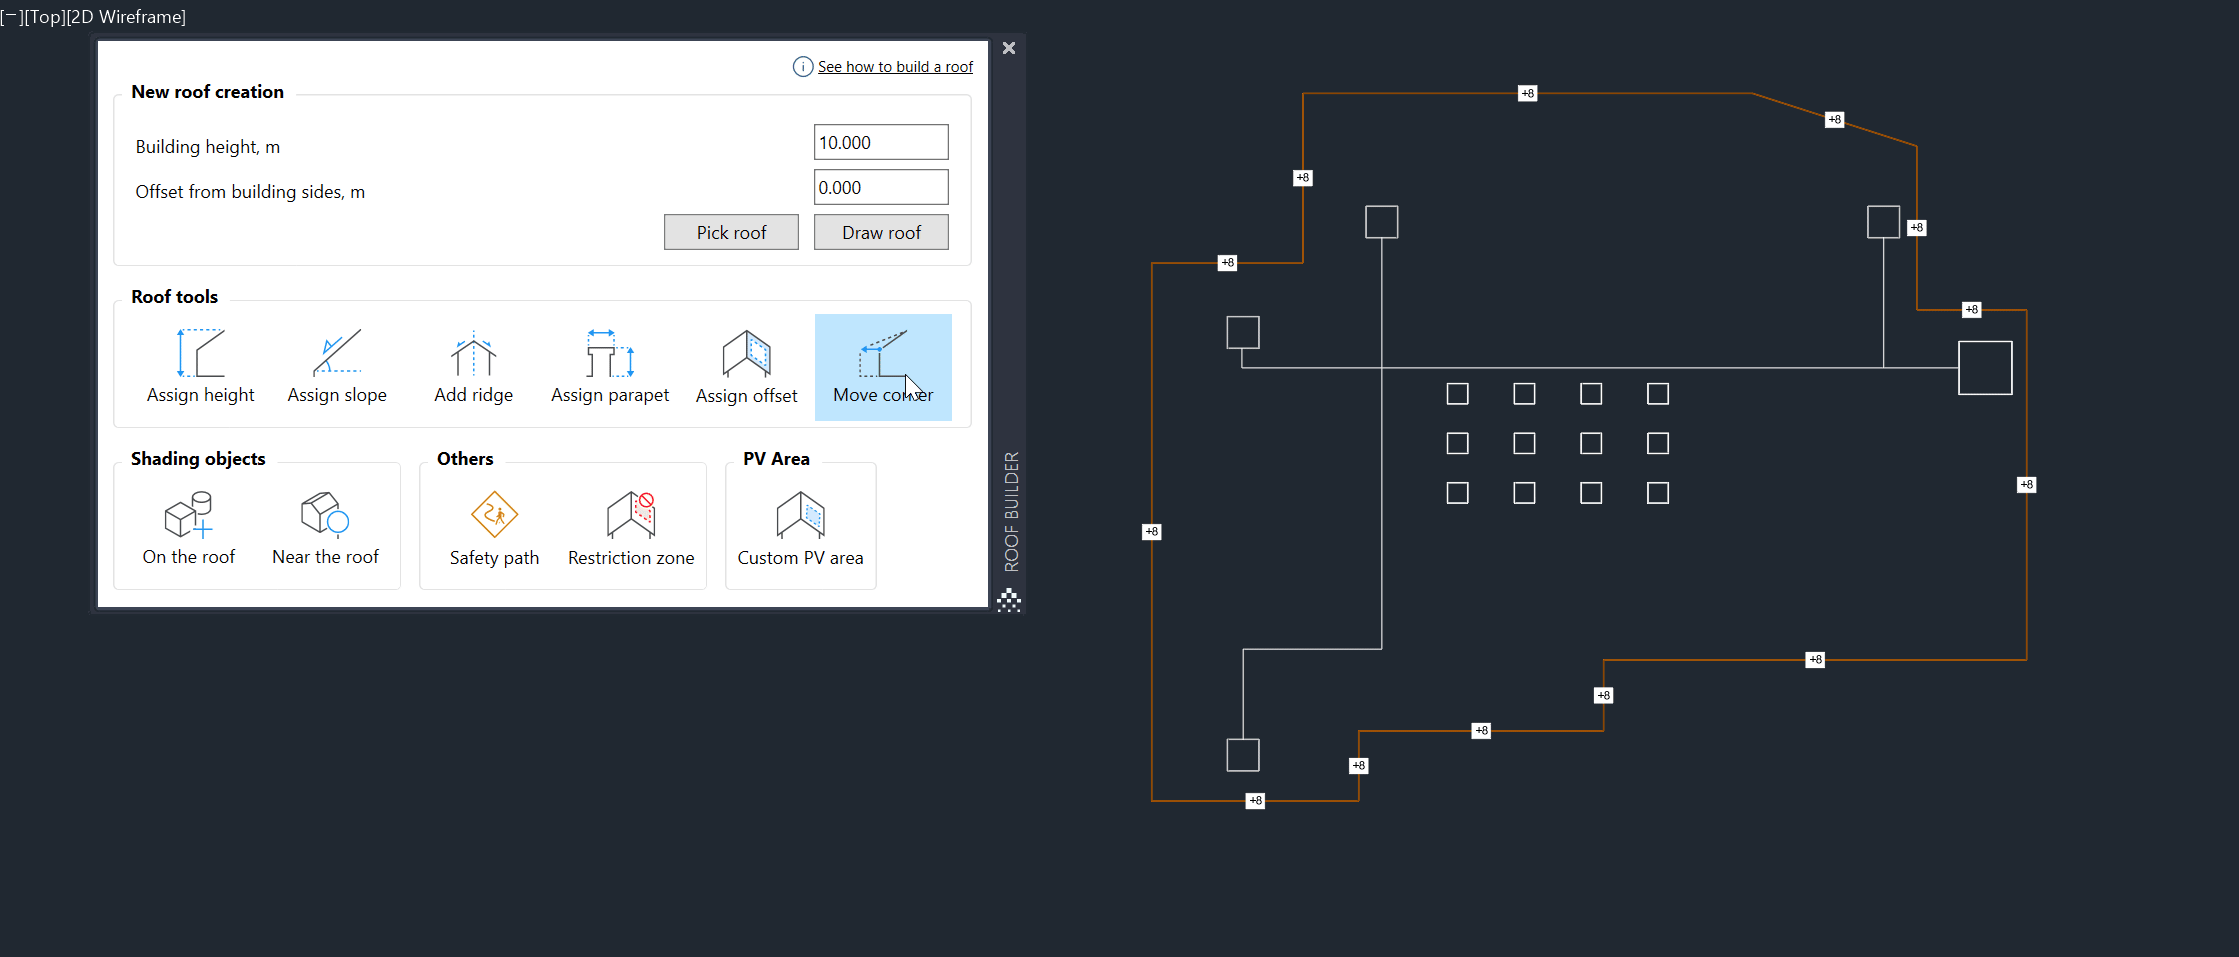Viewport: 2239px width, 957px height.
Task: Select the large square at right of roof
Action: (x=1985, y=368)
